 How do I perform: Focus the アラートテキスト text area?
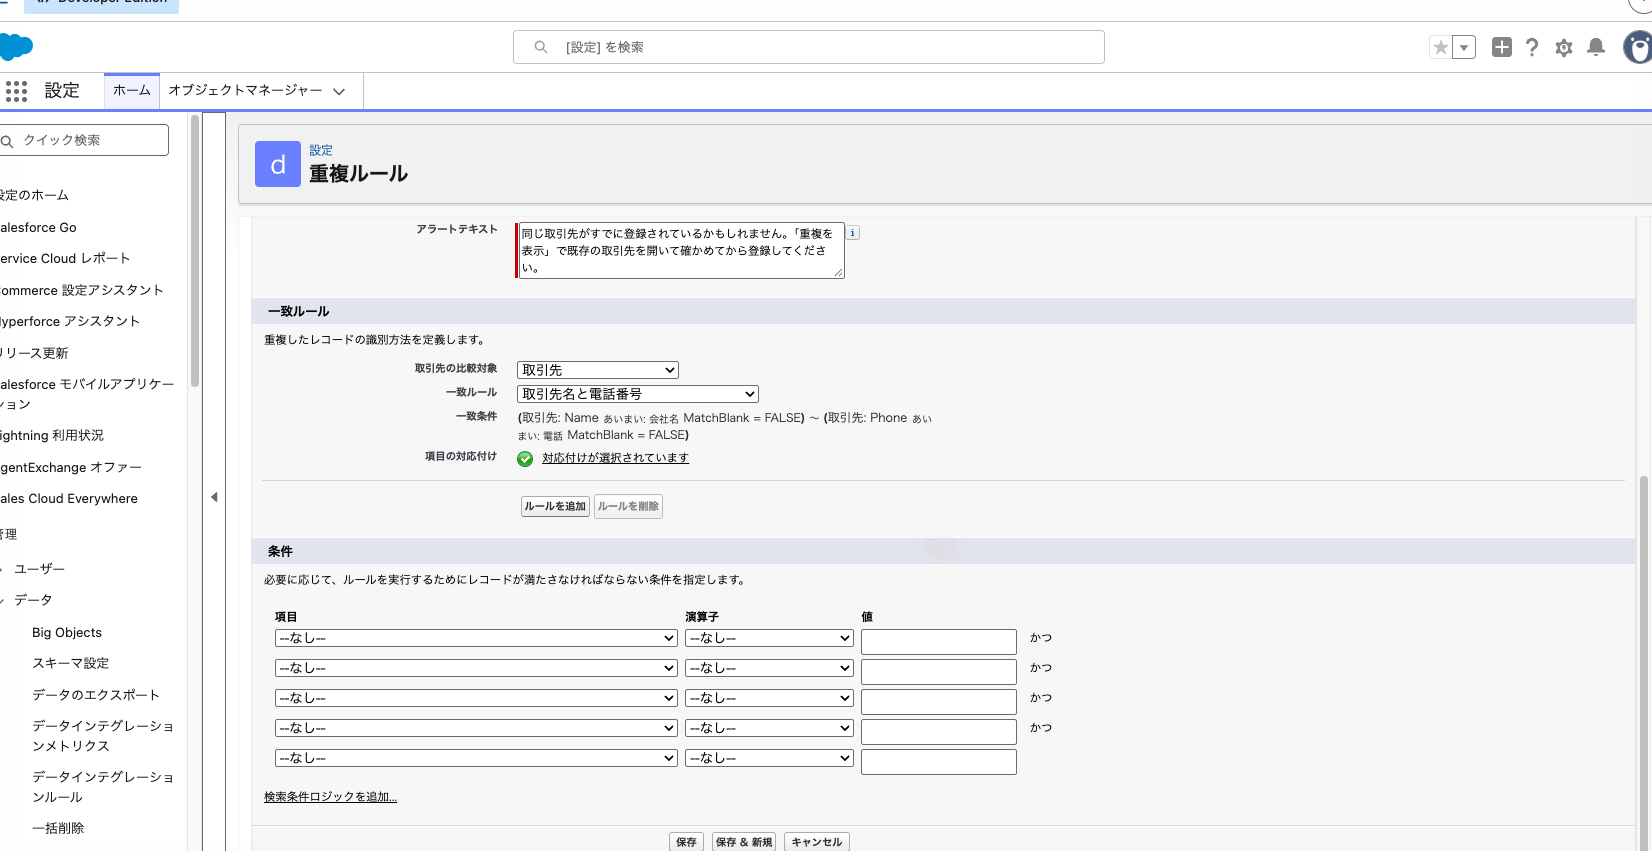coord(680,250)
